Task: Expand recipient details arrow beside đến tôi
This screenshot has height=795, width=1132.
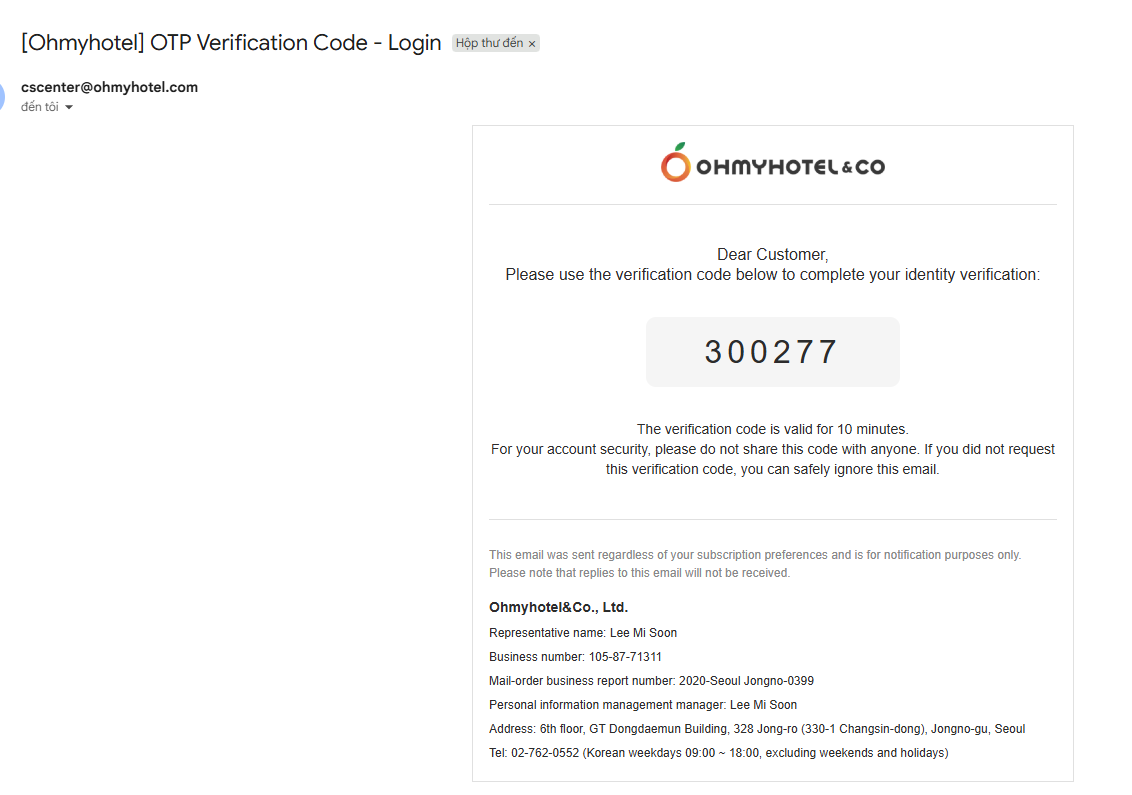Action: coord(69,107)
